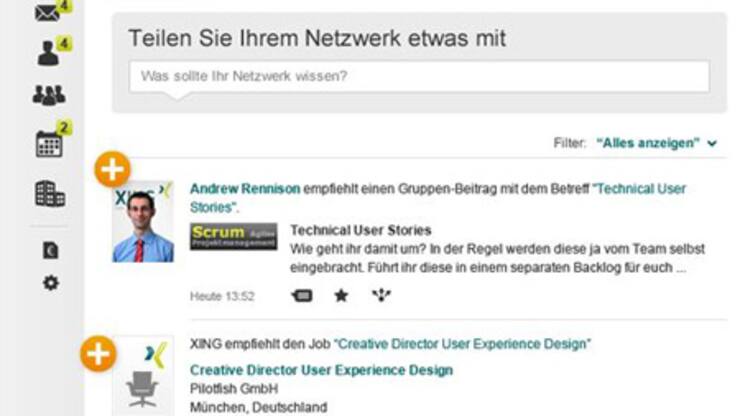Click the comment icon under Technical User Stories
The image size is (740, 416).
(x=301, y=296)
